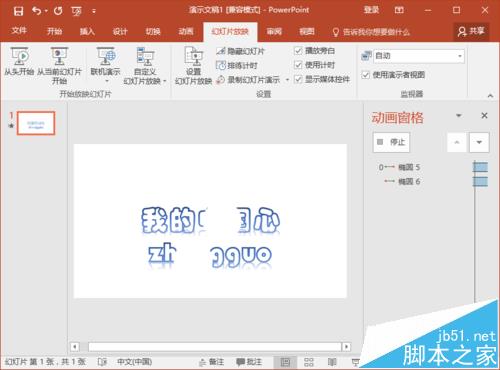Toggle the Use Timings (使用计时) checkbox

pos(298,65)
